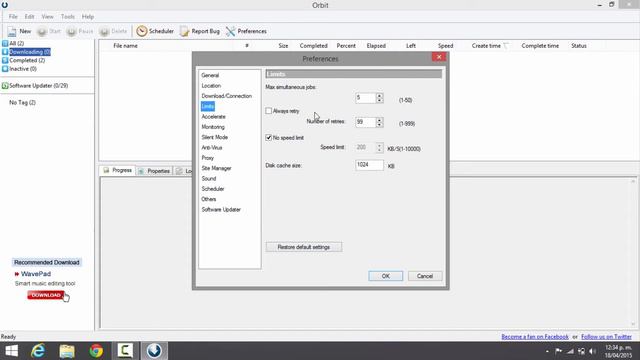Select Monitoring in Preferences list
The height and width of the screenshot is (360, 640).
[213, 127]
